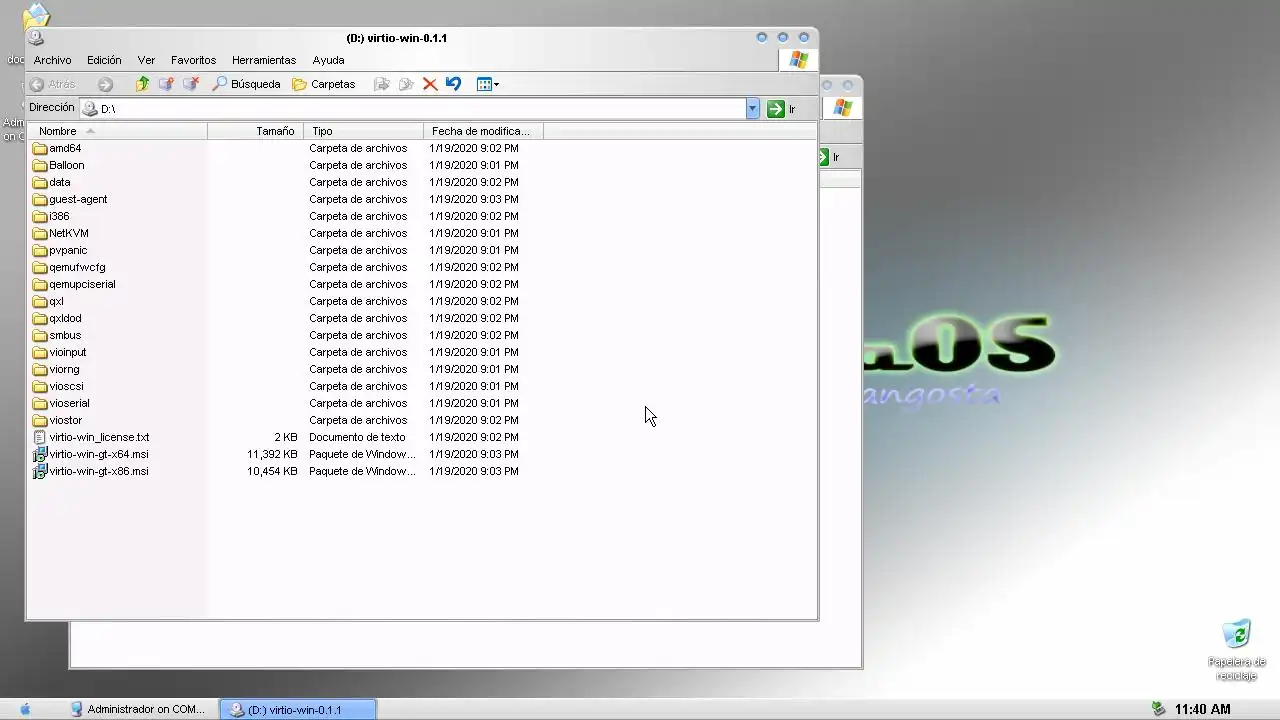The height and width of the screenshot is (720, 1280).
Task: Toggle the Carpetas folders pane
Action: pos(323,84)
